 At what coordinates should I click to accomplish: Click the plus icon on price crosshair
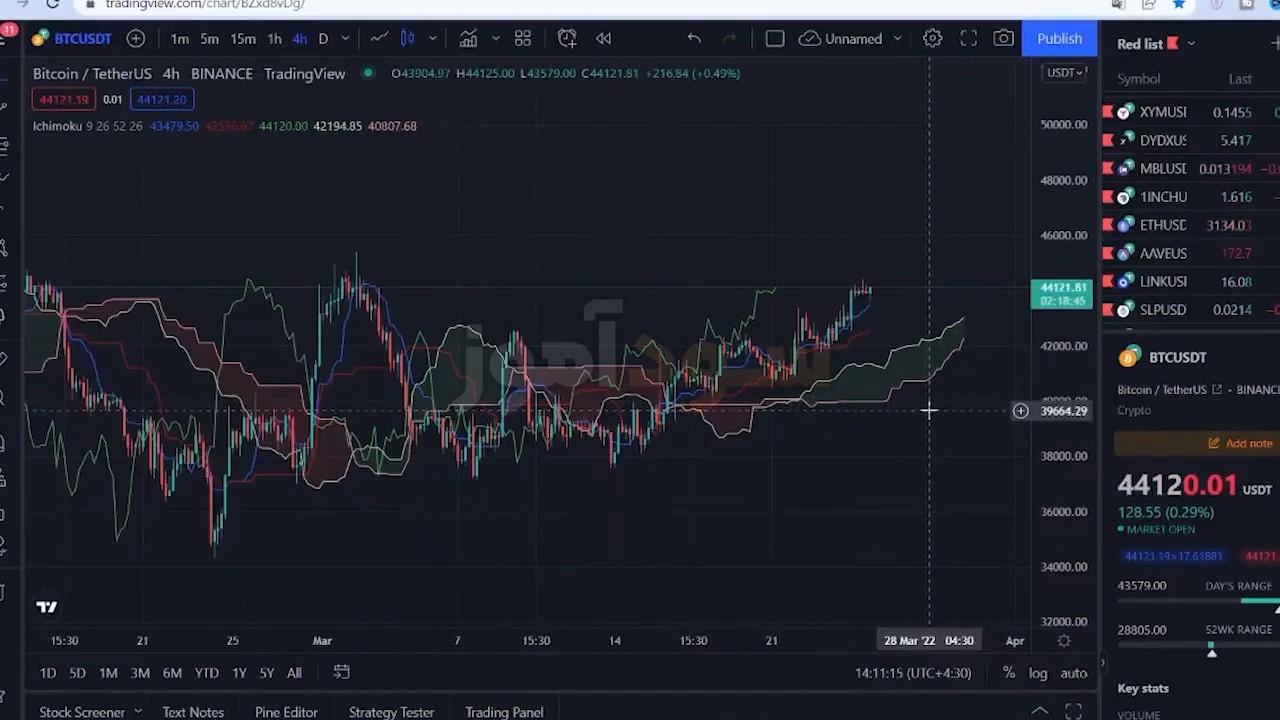pos(1020,411)
